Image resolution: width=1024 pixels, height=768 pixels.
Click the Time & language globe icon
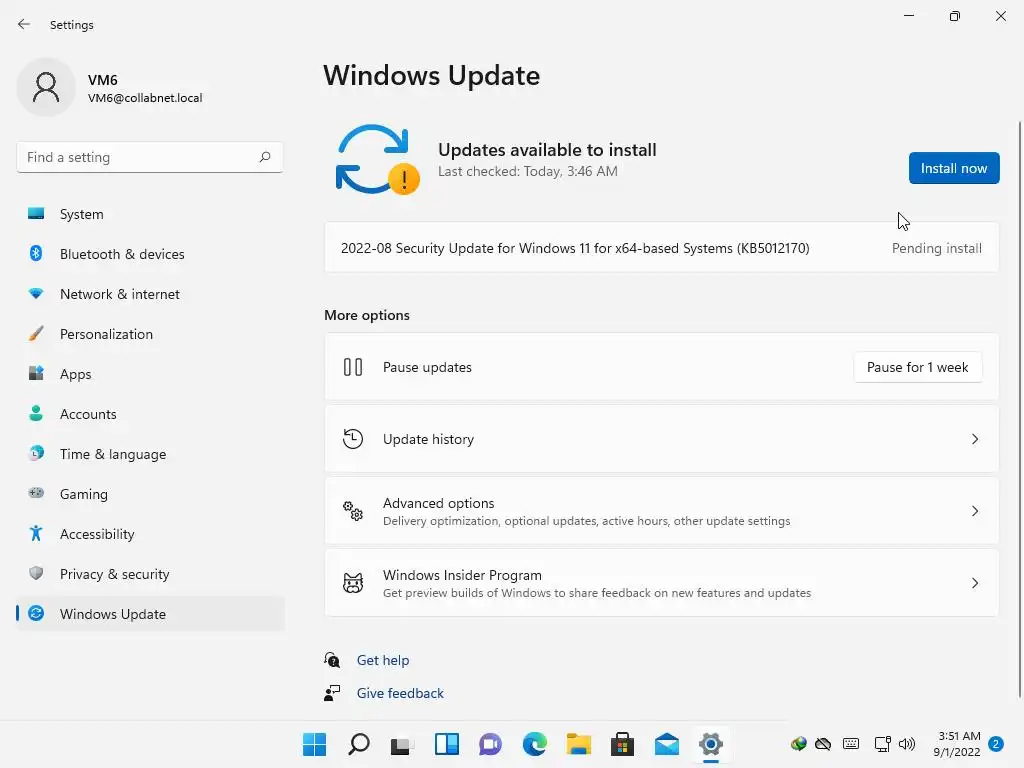pos(36,453)
